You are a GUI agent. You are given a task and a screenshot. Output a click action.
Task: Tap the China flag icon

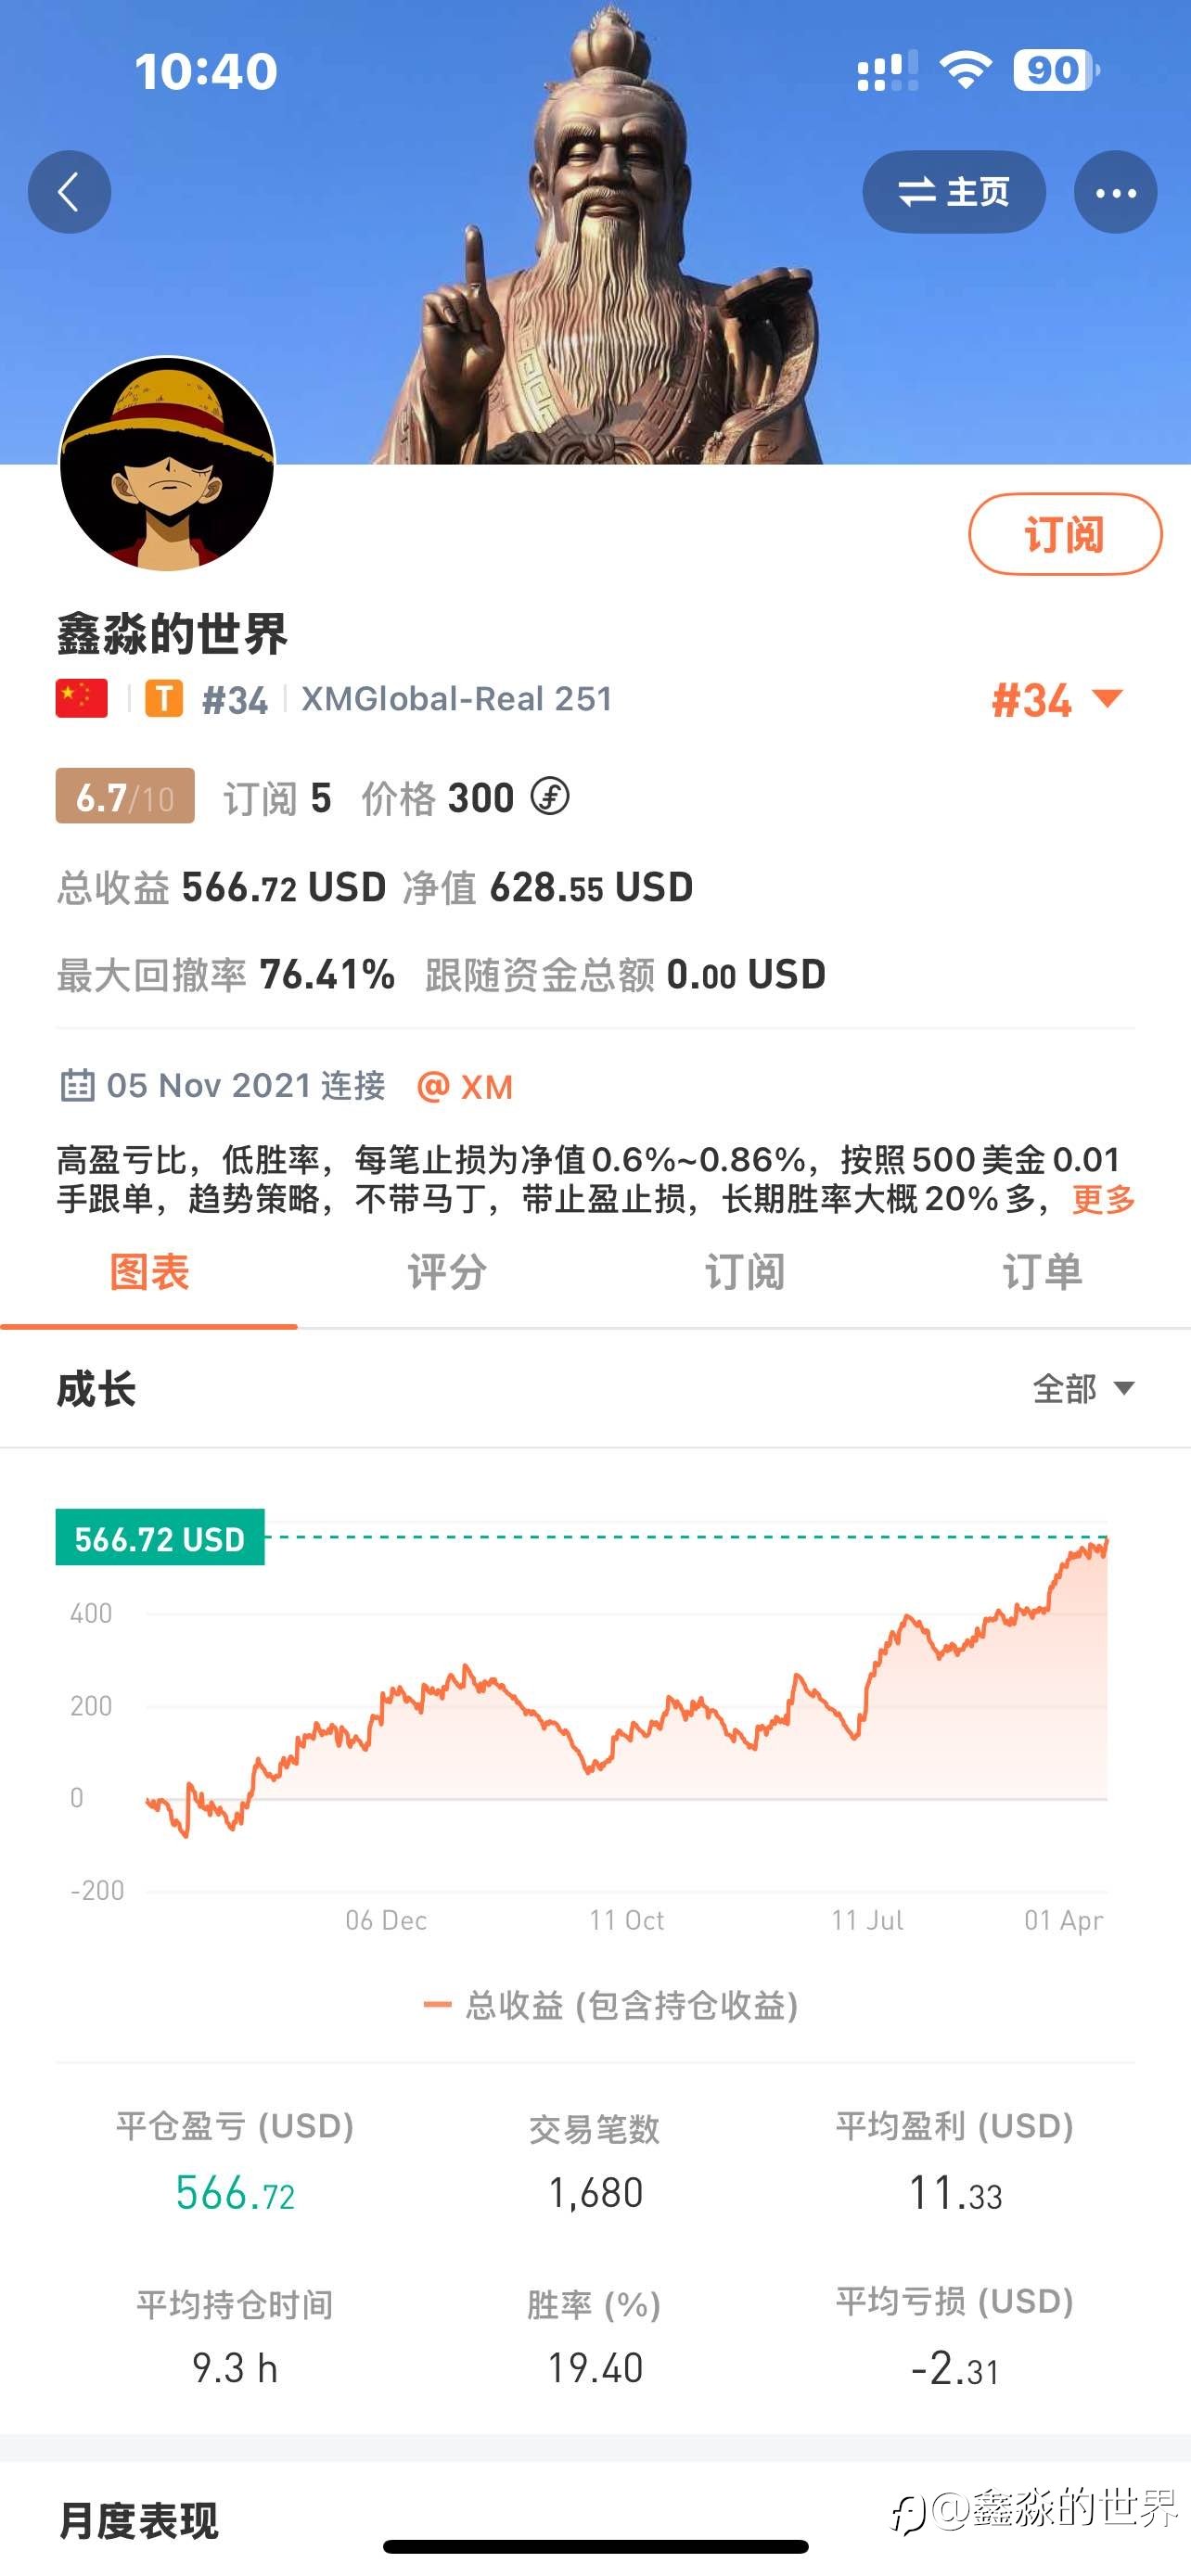(82, 698)
